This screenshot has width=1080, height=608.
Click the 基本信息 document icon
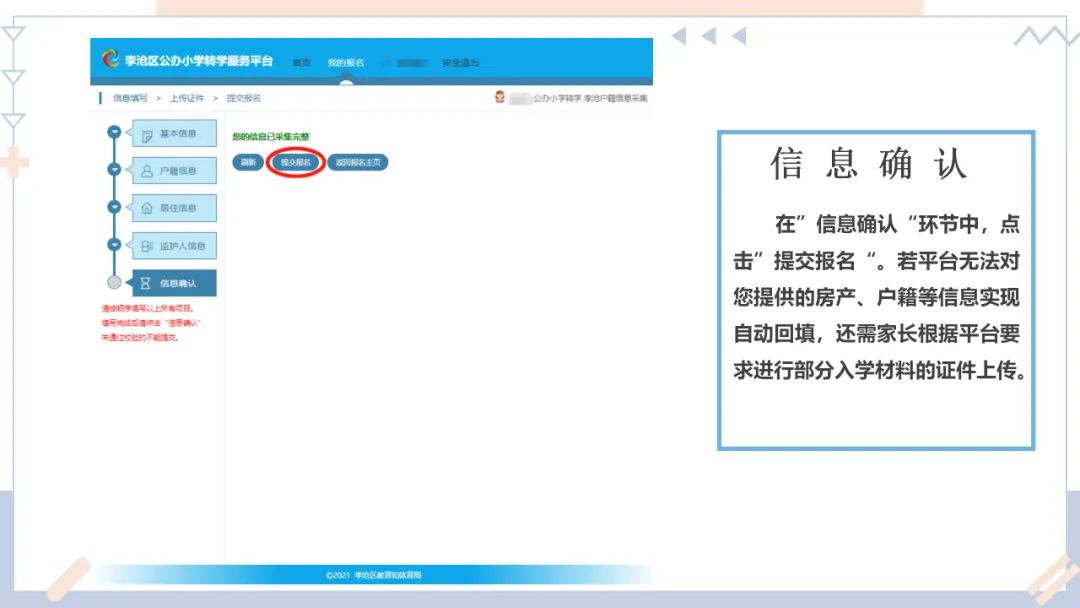pos(146,133)
